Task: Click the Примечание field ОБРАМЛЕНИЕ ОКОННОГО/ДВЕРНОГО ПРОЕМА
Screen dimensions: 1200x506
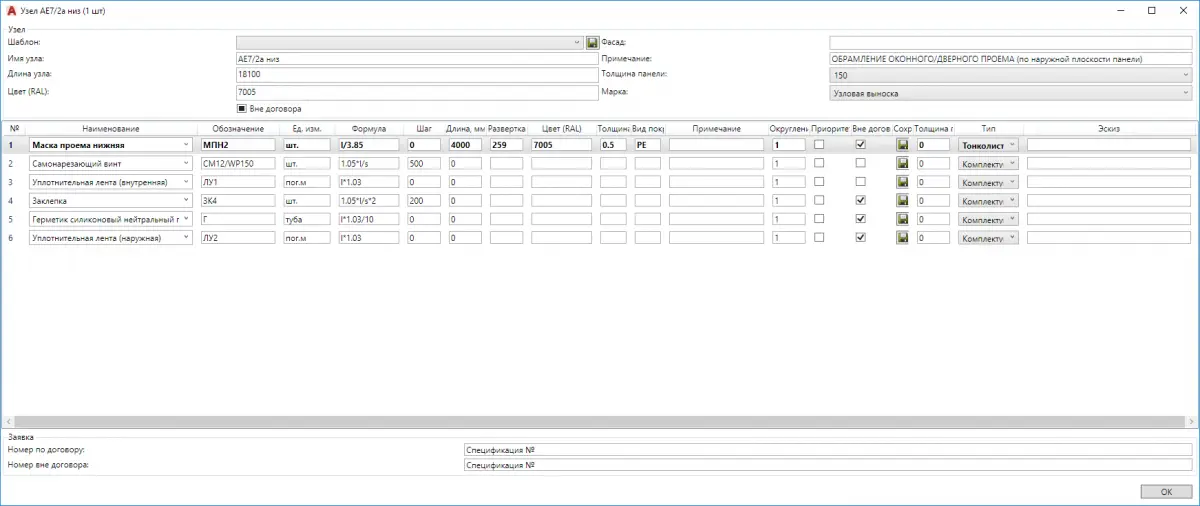Action: tap(1011, 59)
